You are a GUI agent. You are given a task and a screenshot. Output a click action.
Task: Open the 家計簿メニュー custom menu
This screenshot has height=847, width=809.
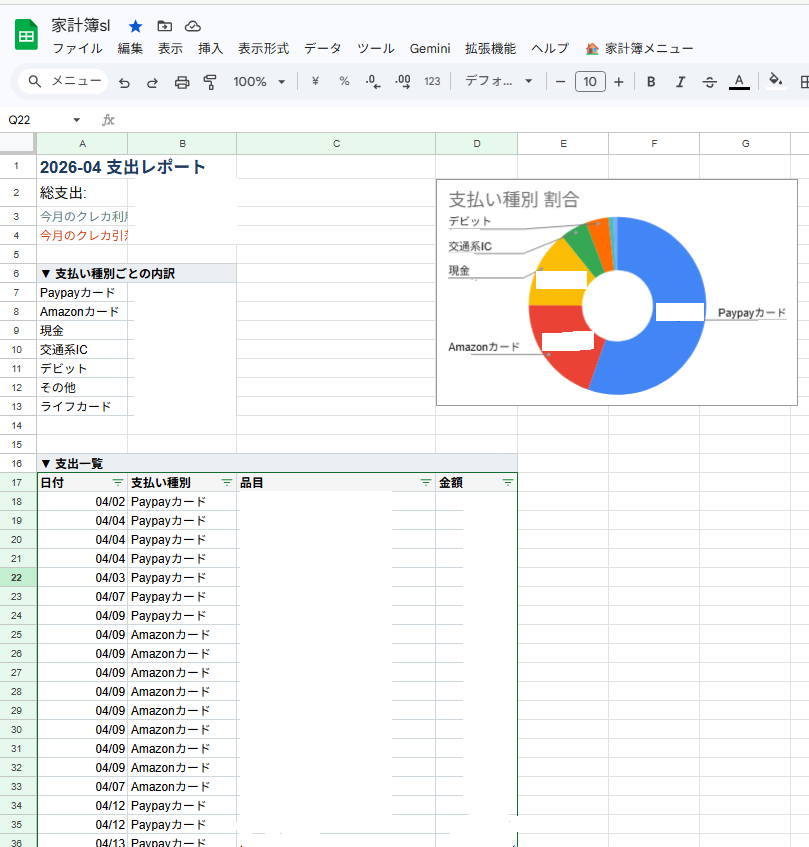(x=639, y=49)
